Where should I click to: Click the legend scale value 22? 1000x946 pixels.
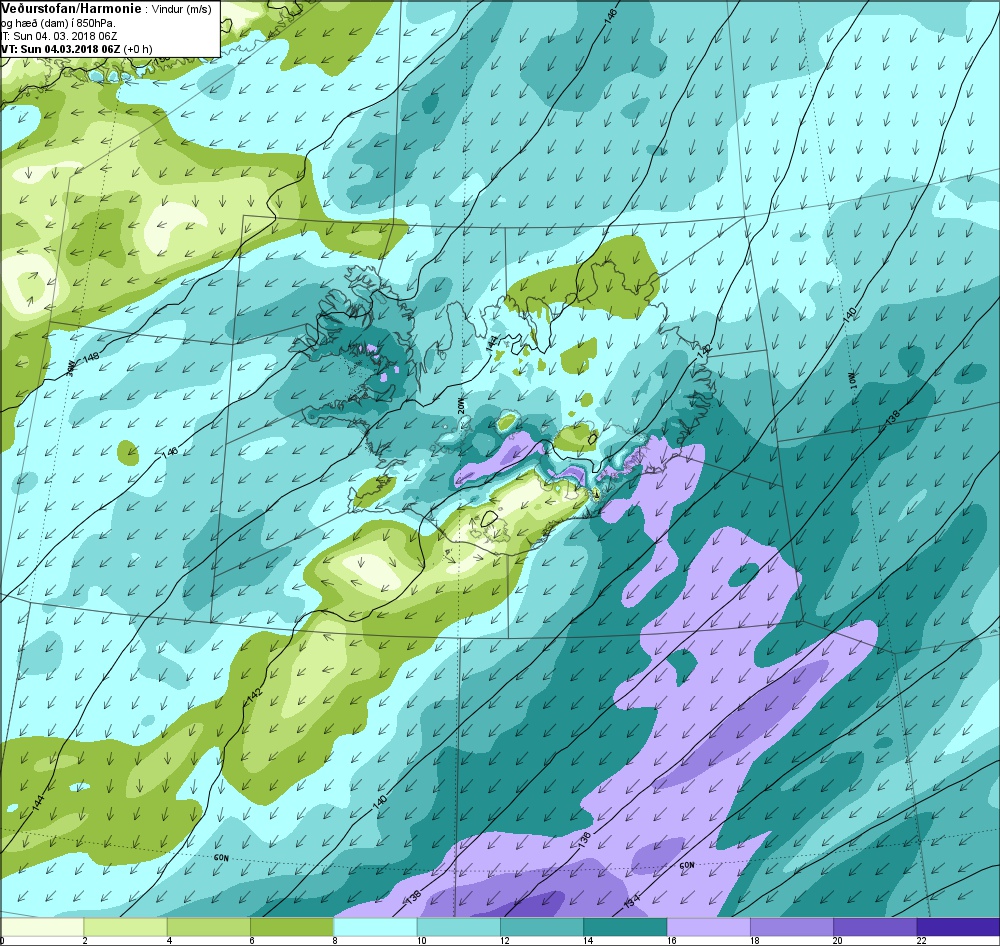(x=922, y=941)
